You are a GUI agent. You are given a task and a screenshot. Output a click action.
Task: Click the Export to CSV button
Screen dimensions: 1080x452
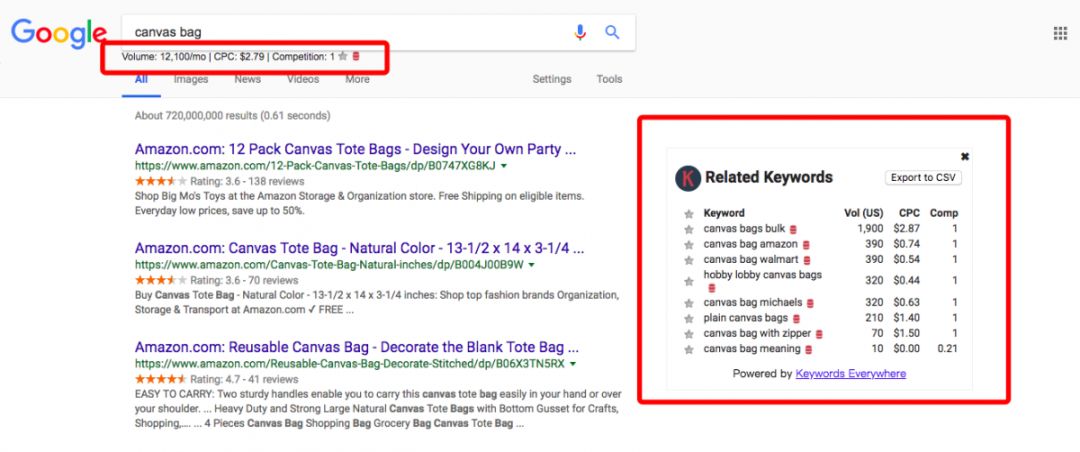pyautogui.click(x=923, y=177)
